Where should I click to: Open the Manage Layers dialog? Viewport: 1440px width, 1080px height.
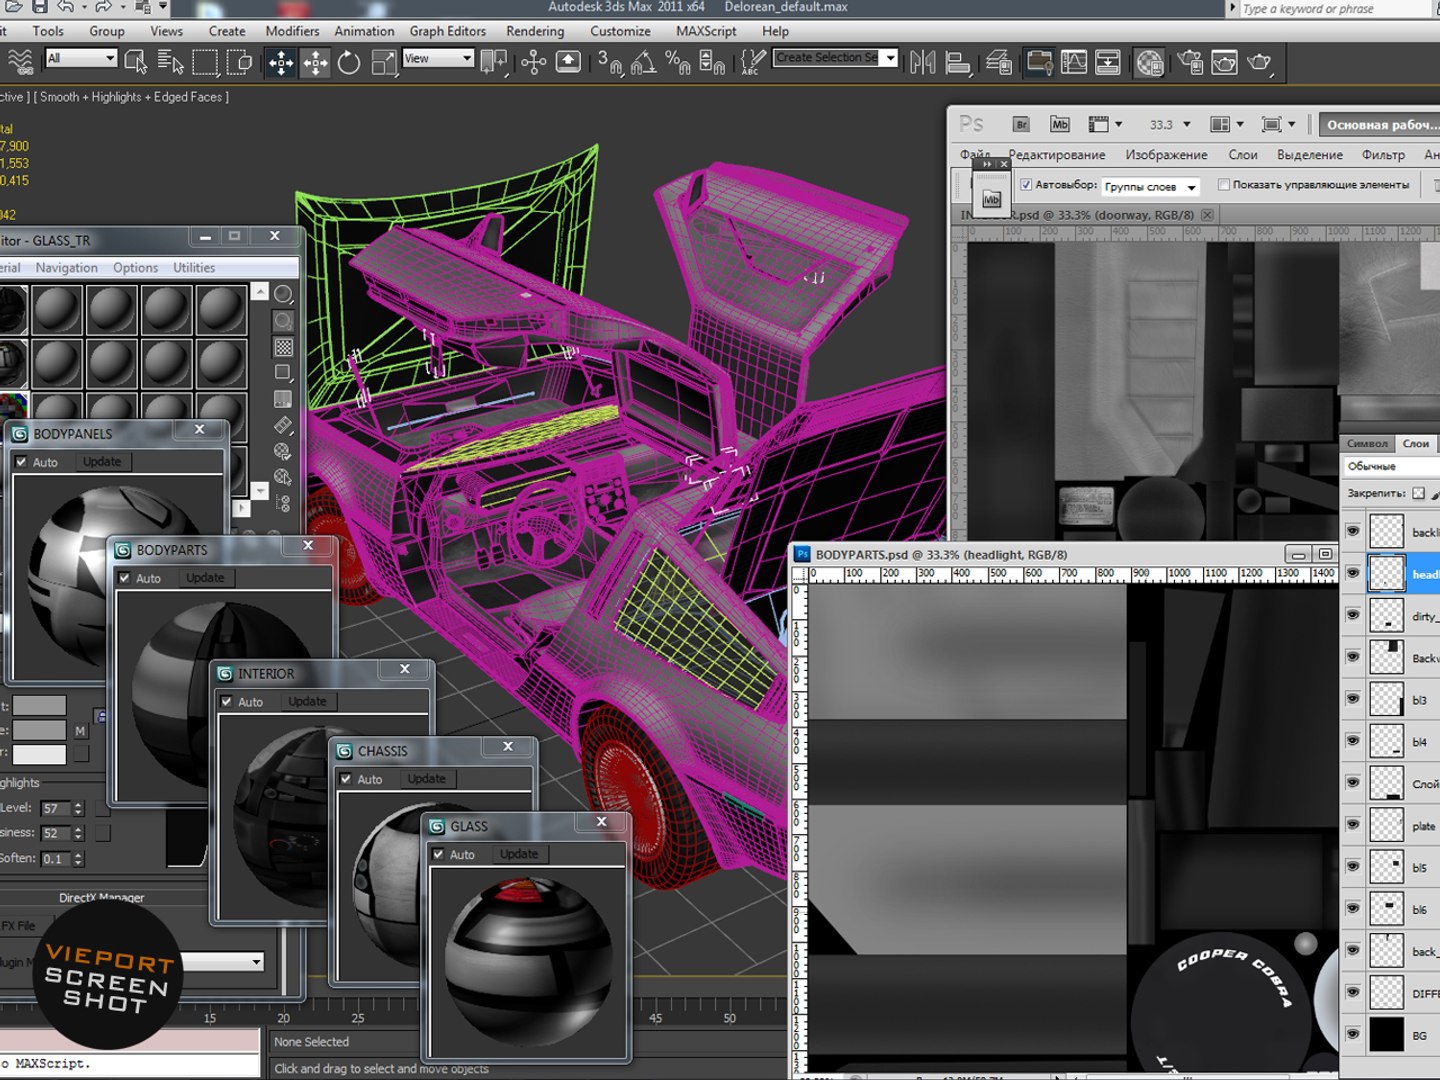(999, 63)
